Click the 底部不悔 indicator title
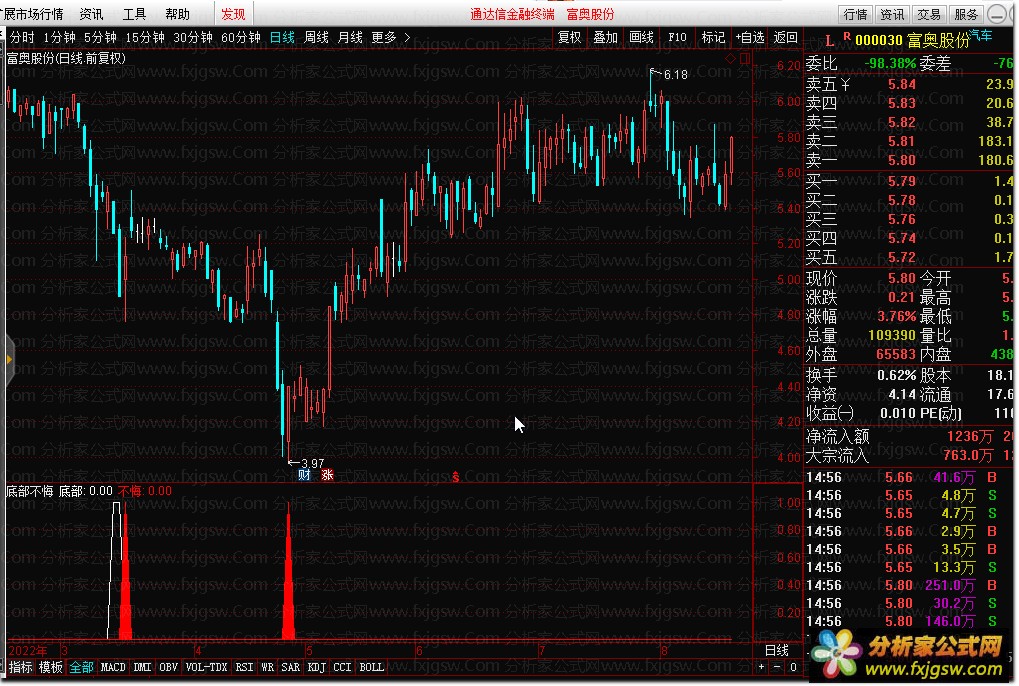The image size is (1019, 686). [29, 491]
